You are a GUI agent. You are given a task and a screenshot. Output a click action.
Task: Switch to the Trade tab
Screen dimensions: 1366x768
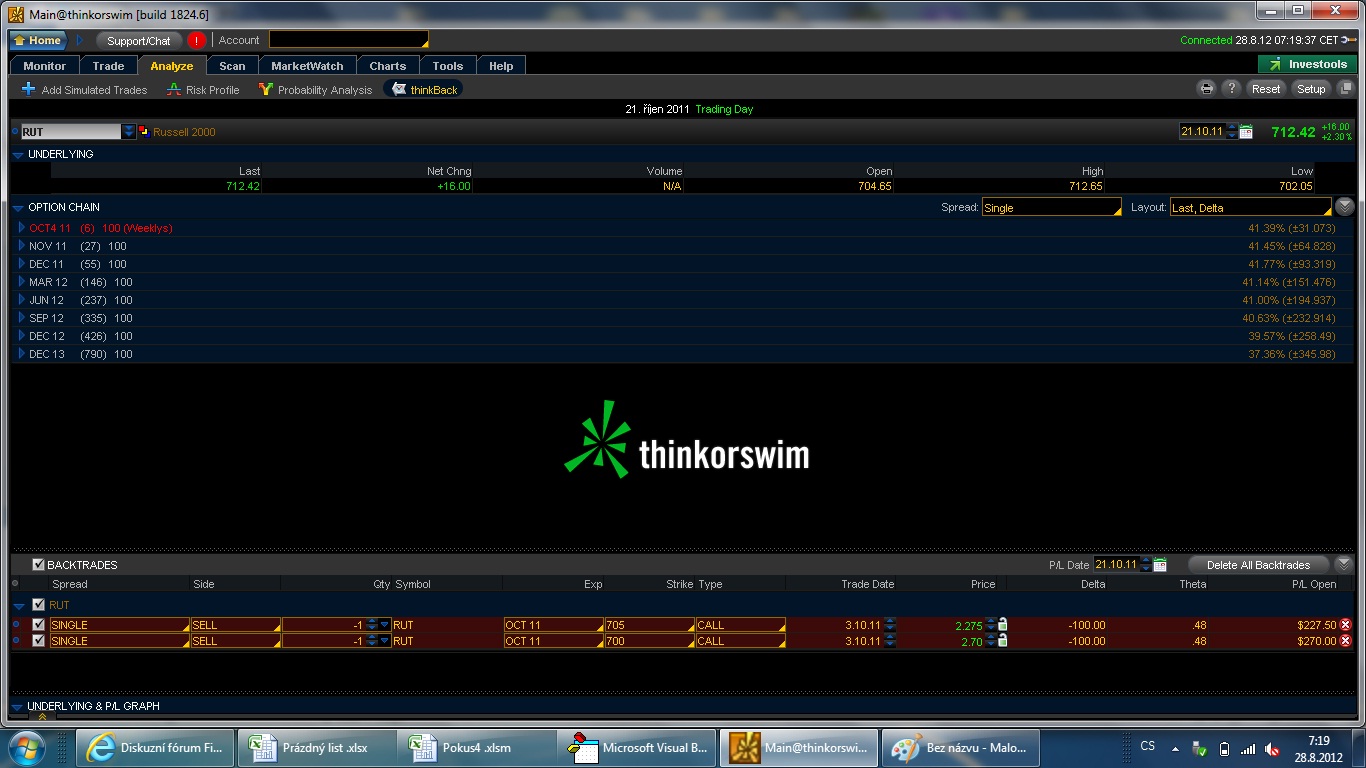109,66
